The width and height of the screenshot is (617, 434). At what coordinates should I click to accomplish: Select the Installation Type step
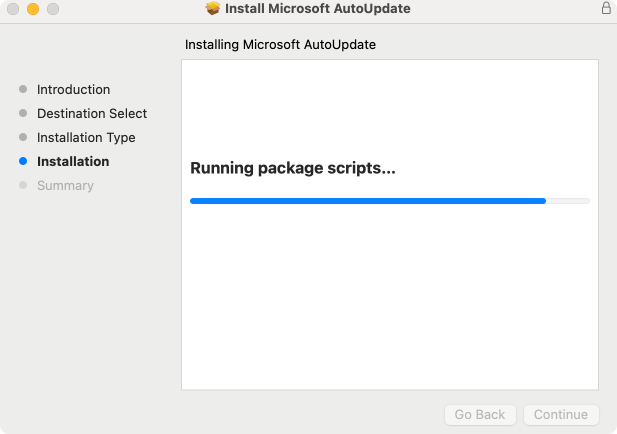(x=86, y=137)
